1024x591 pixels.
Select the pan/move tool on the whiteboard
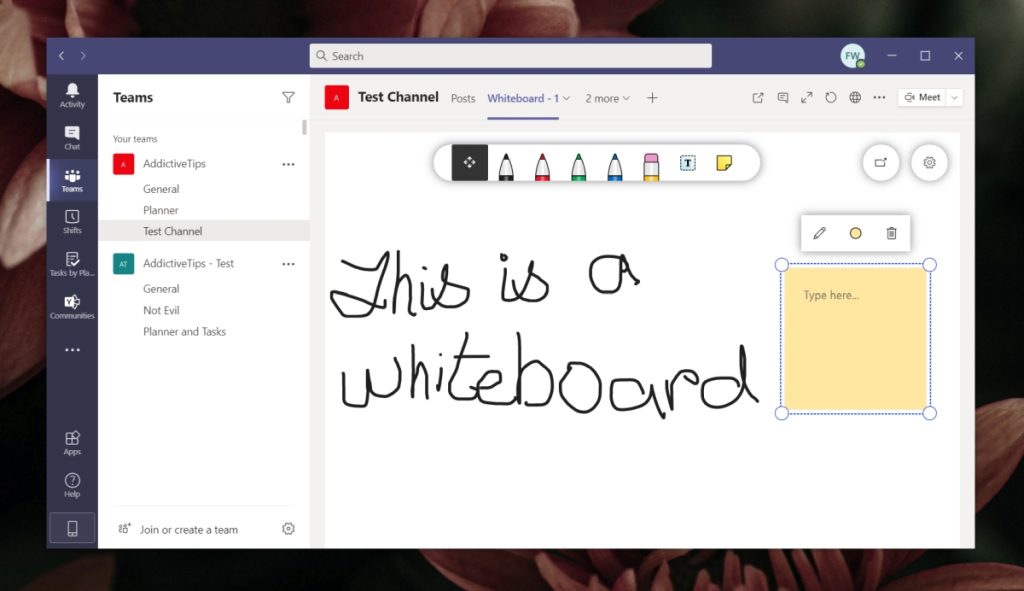[x=468, y=163]
